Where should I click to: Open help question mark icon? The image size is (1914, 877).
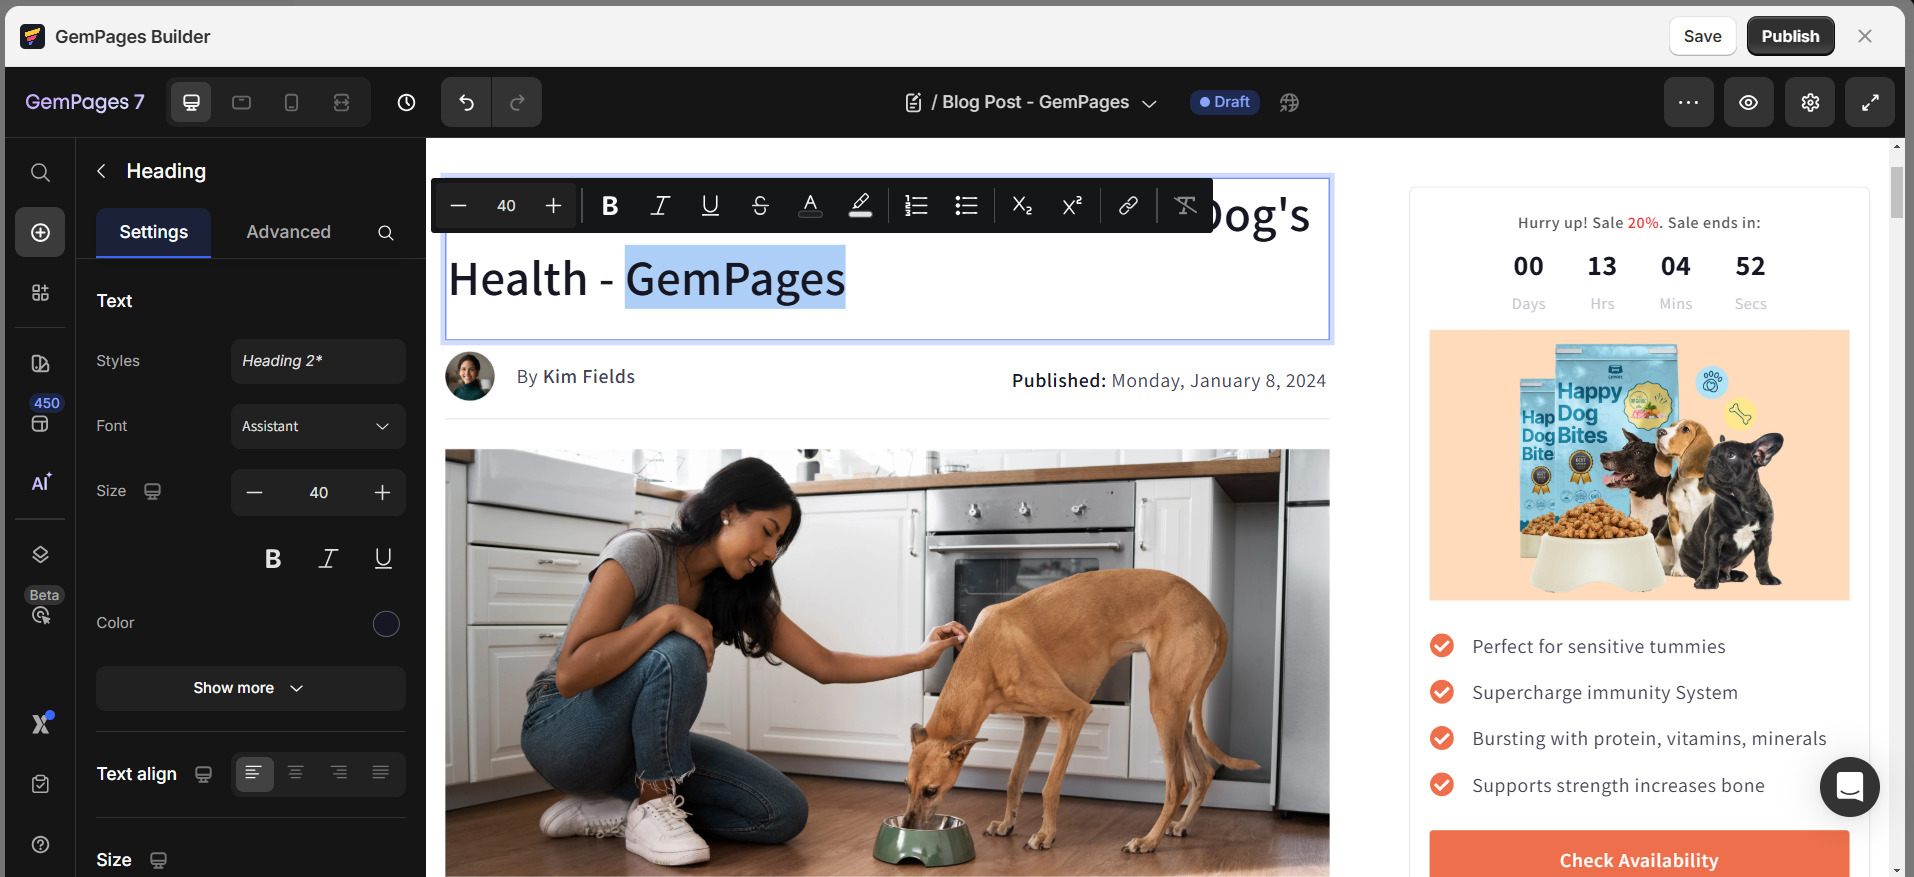40,845
